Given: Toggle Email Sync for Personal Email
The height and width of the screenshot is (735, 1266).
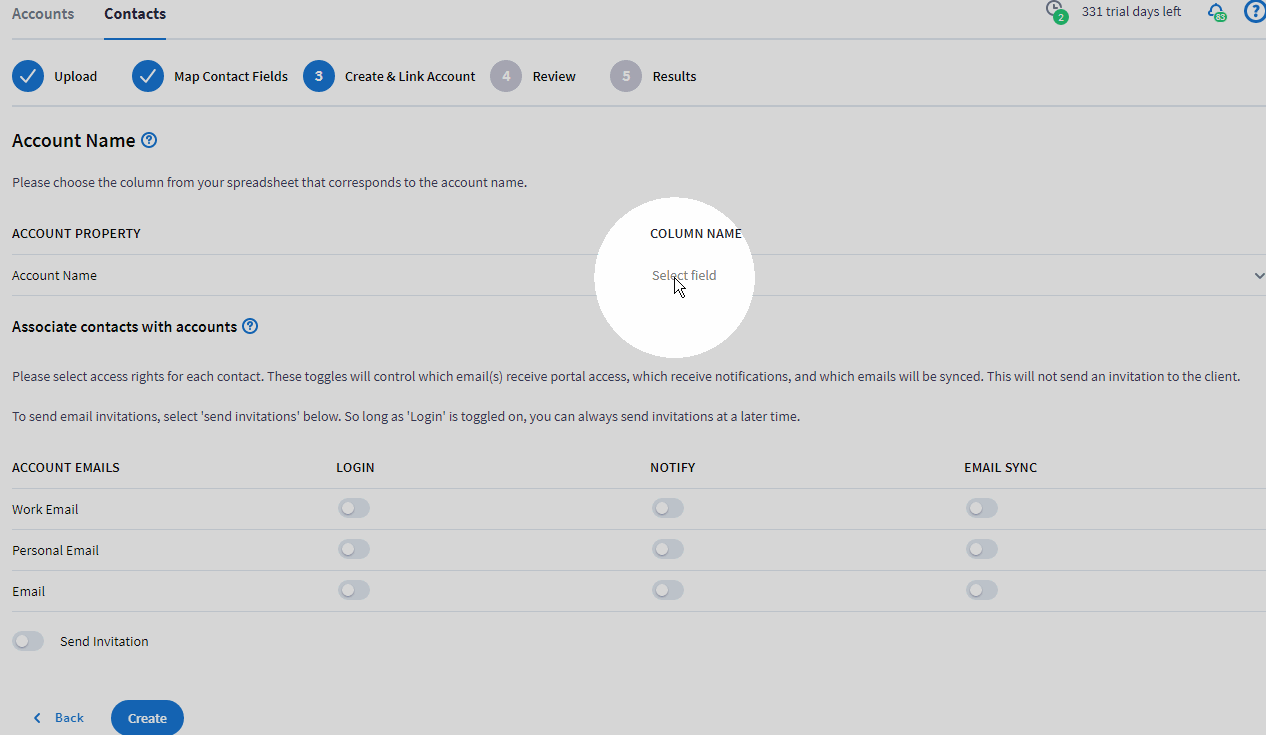Looking at the screenshot, I should pyautogui.click(x=982, y=549).
